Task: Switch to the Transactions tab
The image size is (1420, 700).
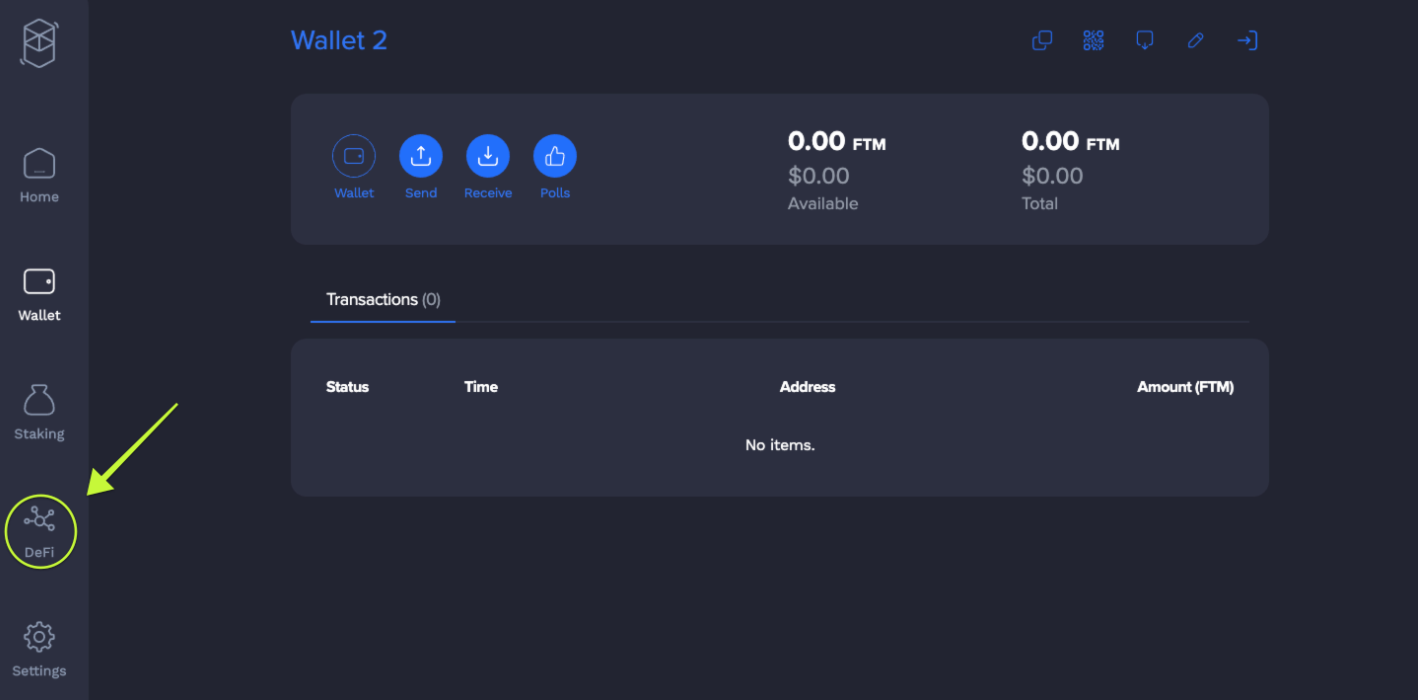Action: pos(383,300)
